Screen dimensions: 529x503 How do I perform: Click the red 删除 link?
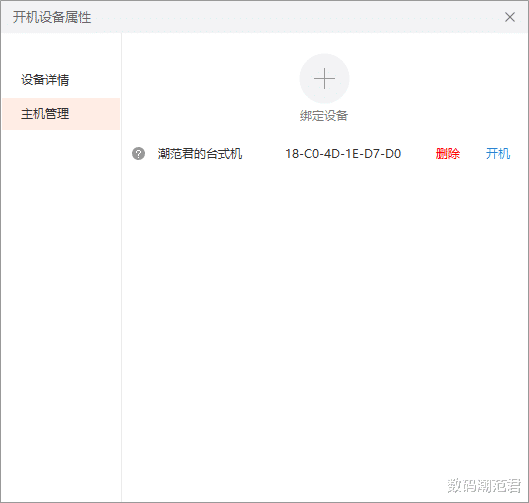pyautogui.click(x=448, y=154)
